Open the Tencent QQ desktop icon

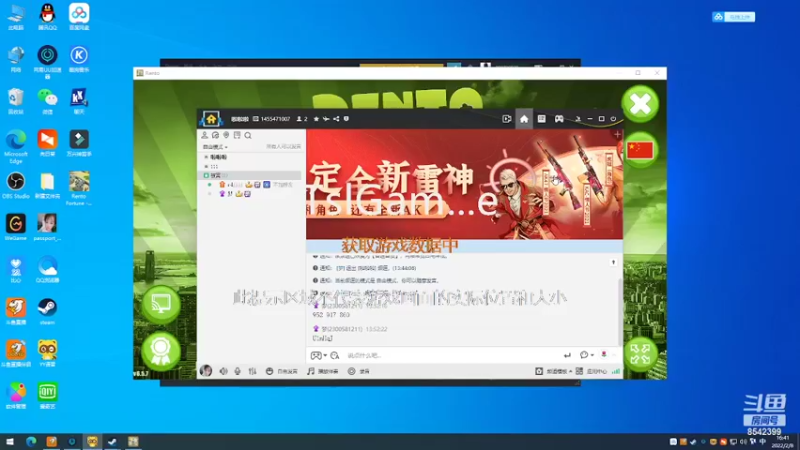coord(47,17)
